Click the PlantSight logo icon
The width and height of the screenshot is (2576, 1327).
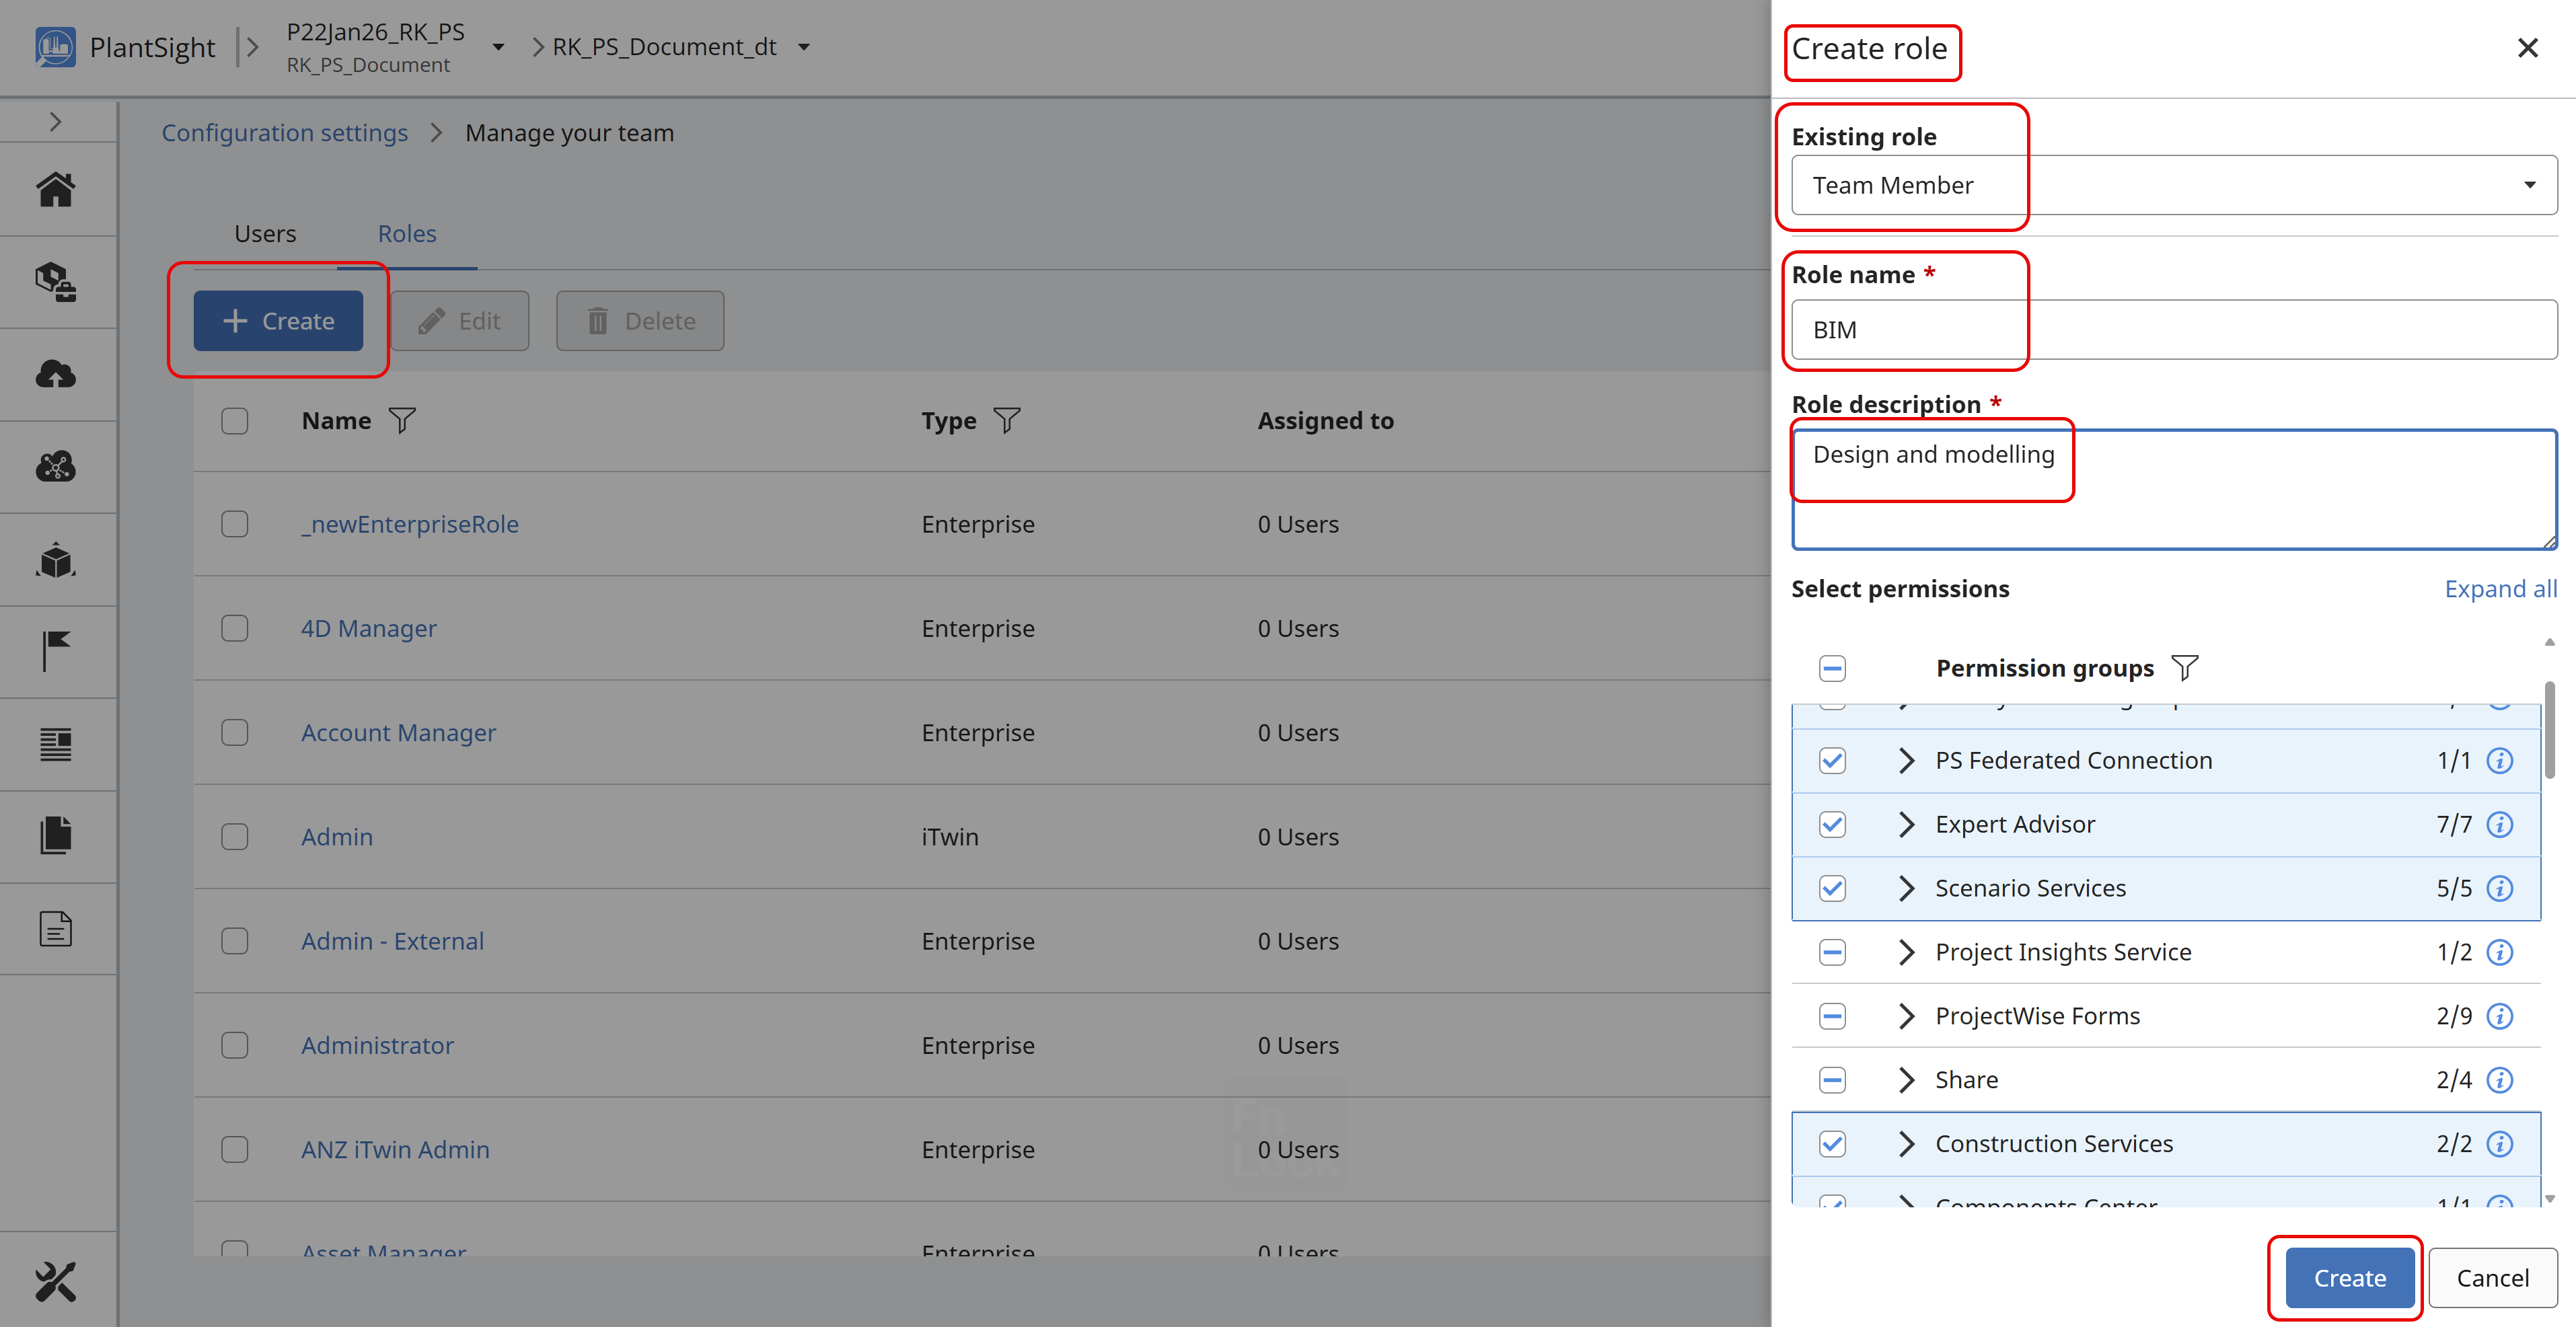click(56, 47)
